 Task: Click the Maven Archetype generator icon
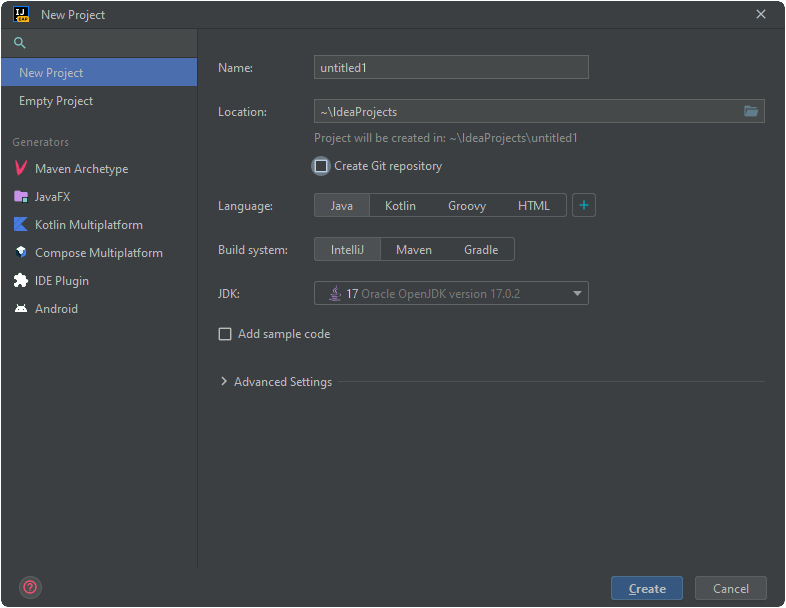pos(21,168)
